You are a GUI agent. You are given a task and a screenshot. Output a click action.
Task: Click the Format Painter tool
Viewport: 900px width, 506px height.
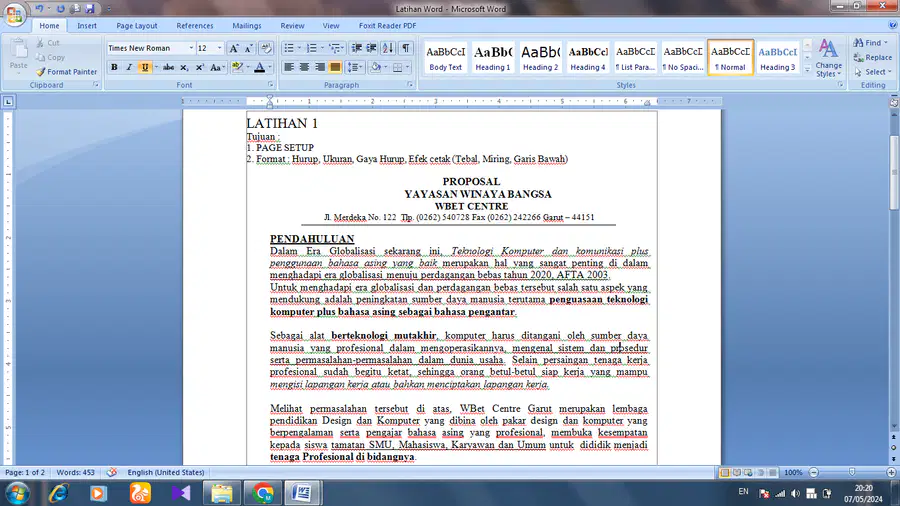click(66, 72)
